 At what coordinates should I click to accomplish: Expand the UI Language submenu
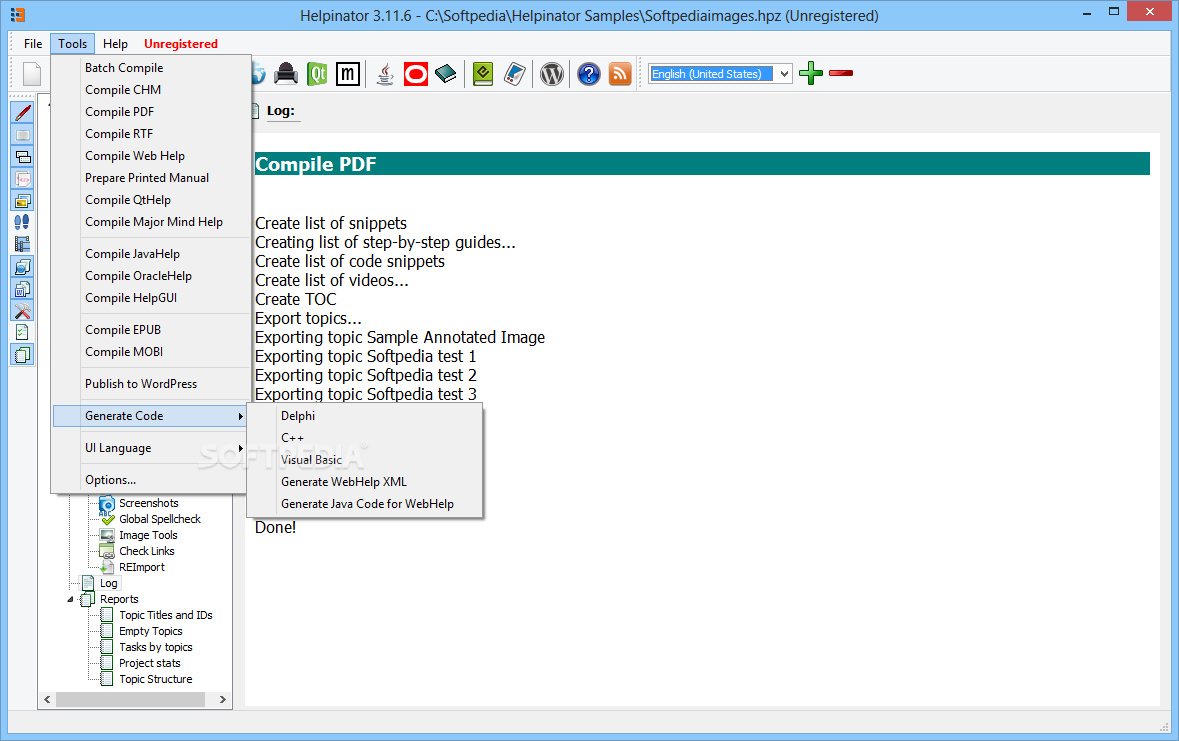click(x=150, y=448)
